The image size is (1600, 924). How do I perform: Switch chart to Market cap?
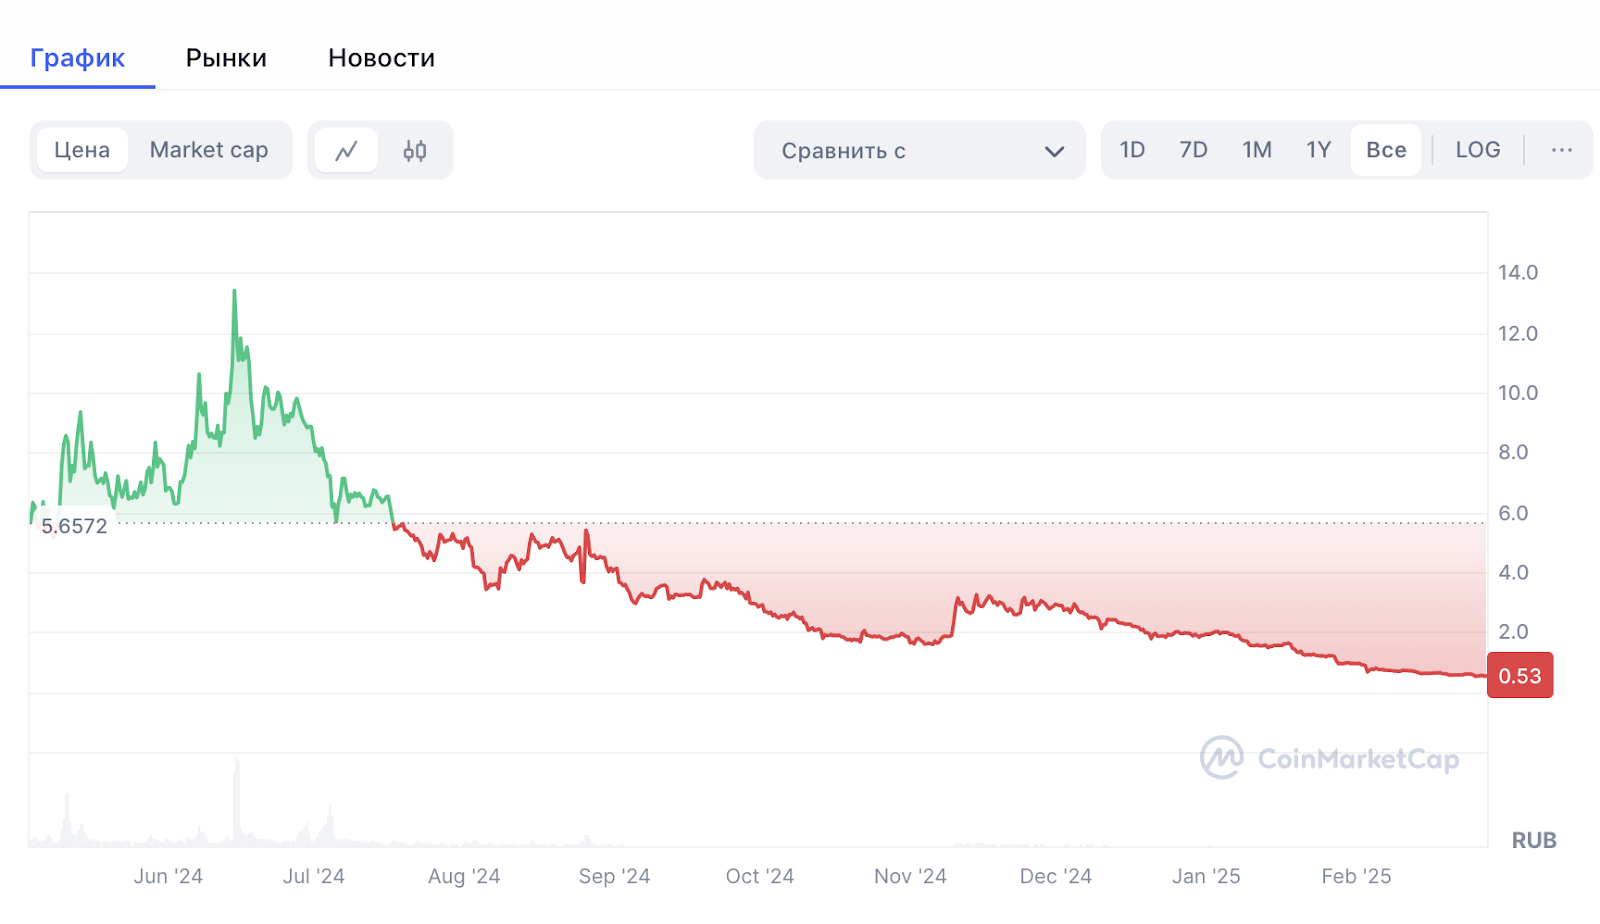tap(209, 150)
